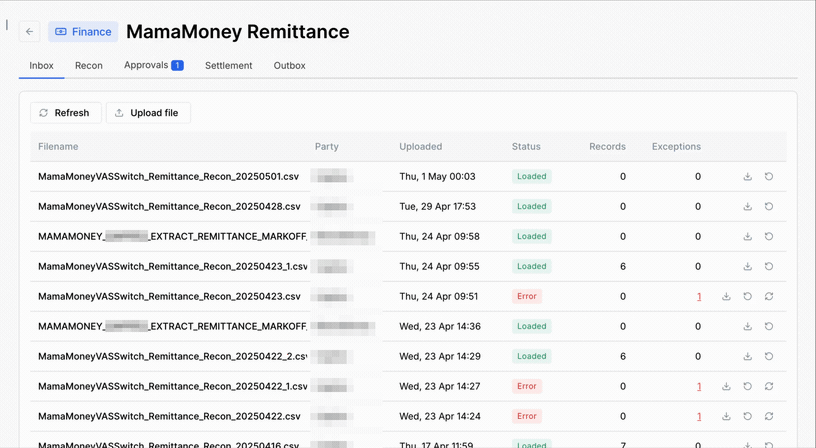This screenshot has width=816, height=448.
Task: Click the revert arrow for Remittance_Recon_20250423_1.csv
Action: [769, 266]
